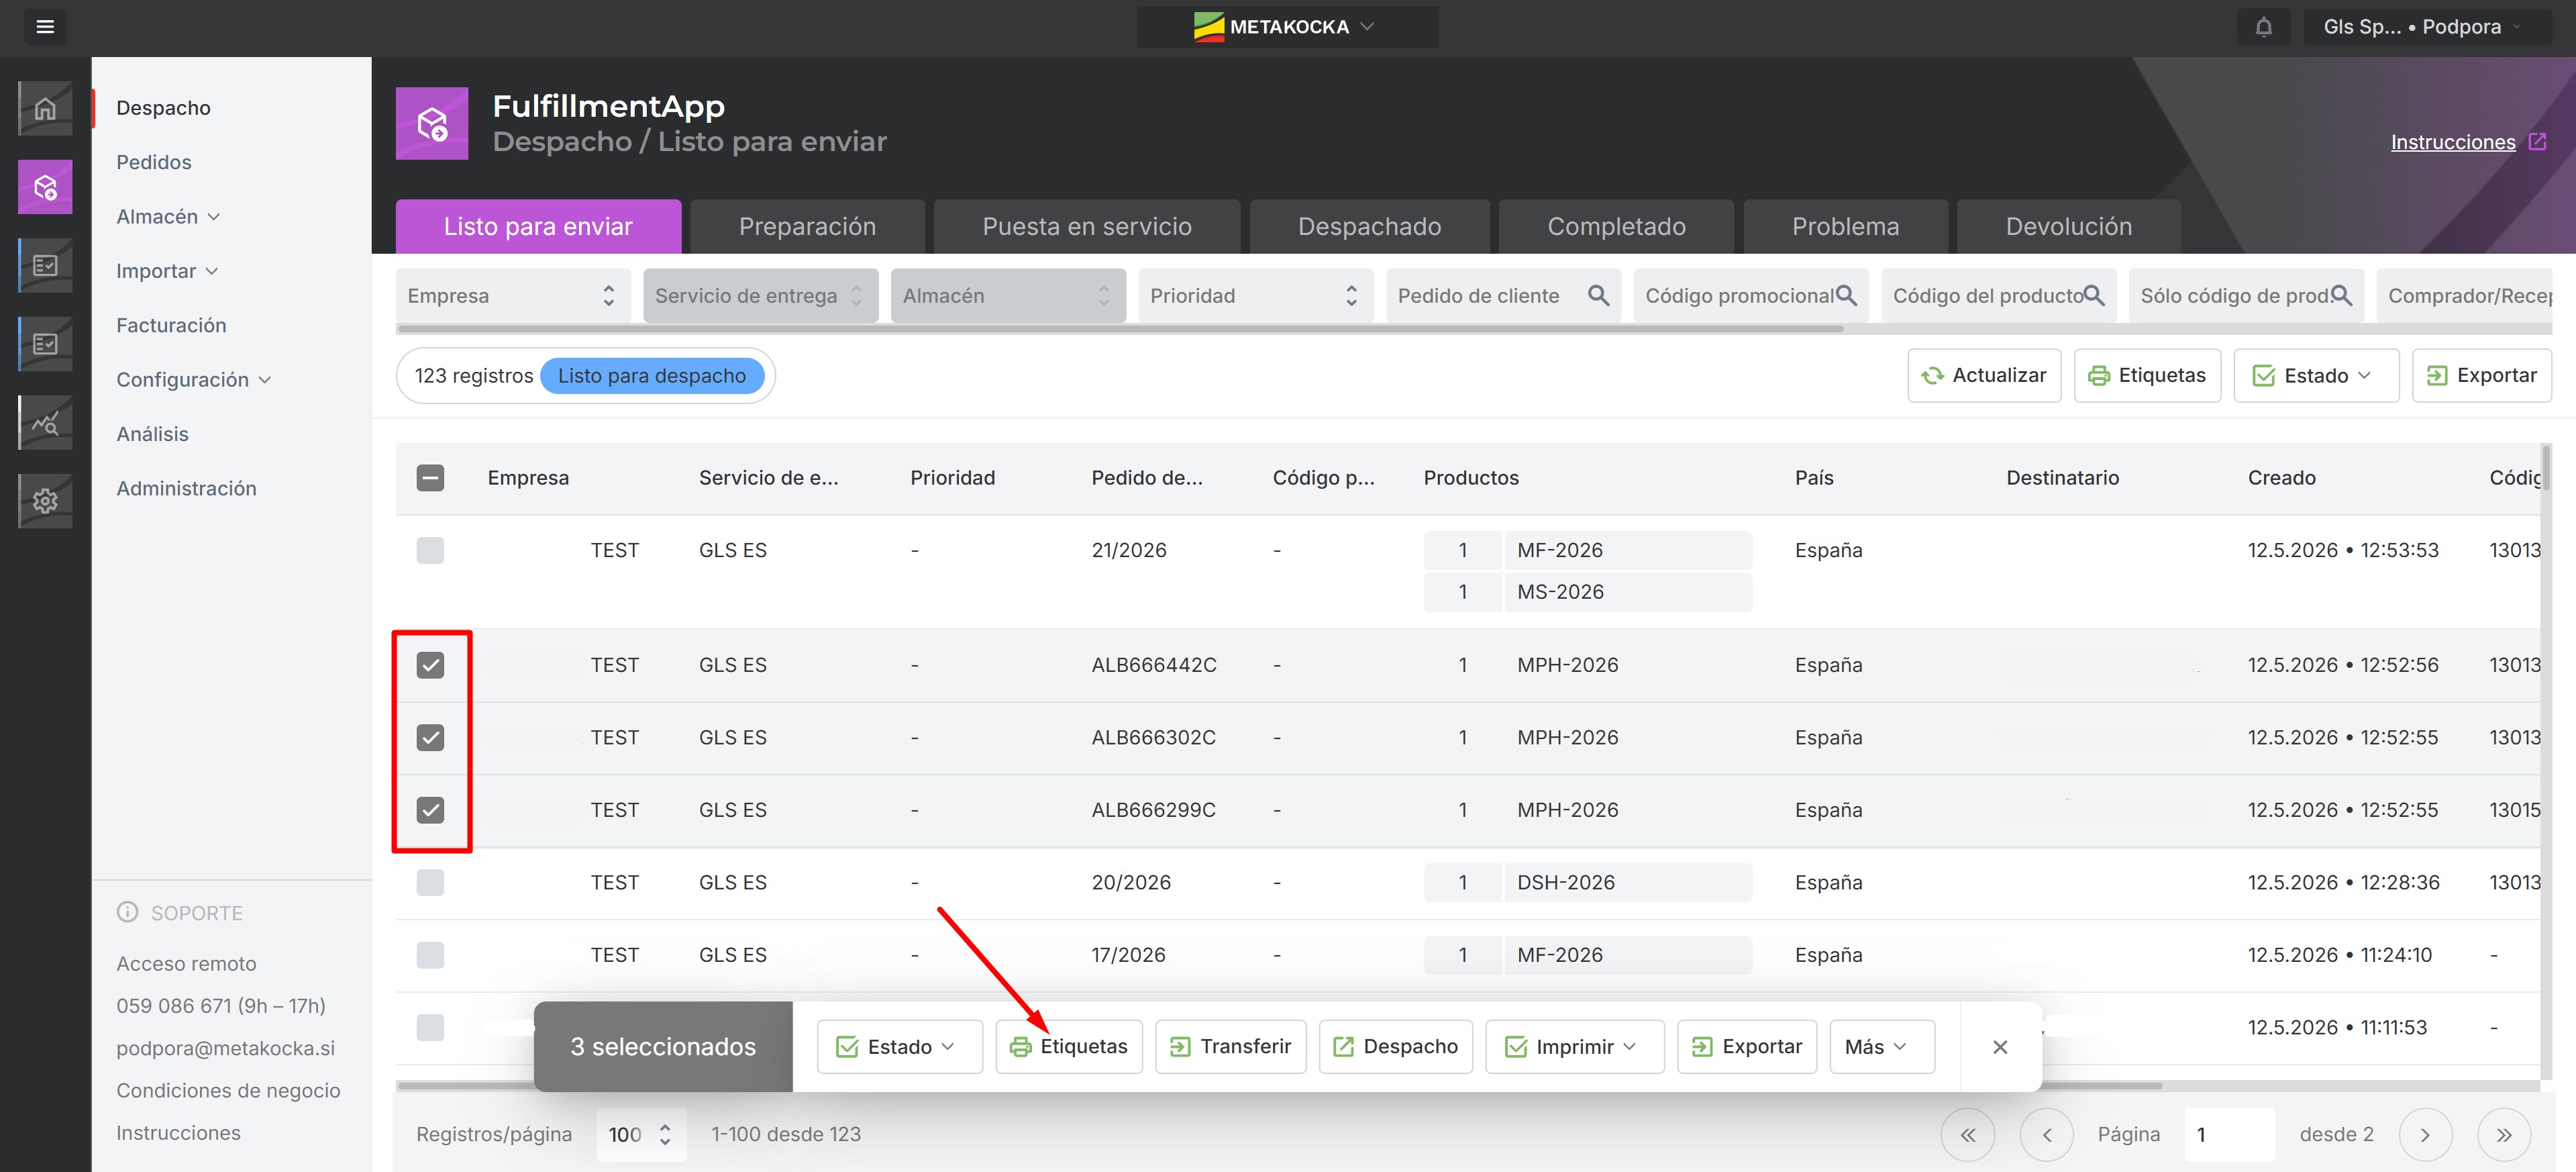The image size is (2576, 1172).
Task: Click the top-right Exportar button
Action: tap(2481, 376)
